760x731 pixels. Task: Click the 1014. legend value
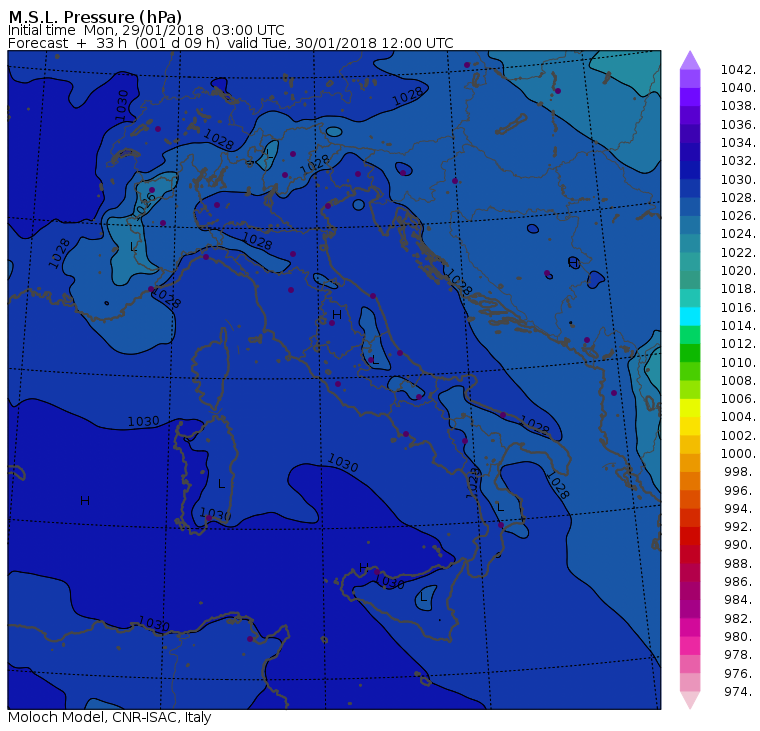[738, 326]
